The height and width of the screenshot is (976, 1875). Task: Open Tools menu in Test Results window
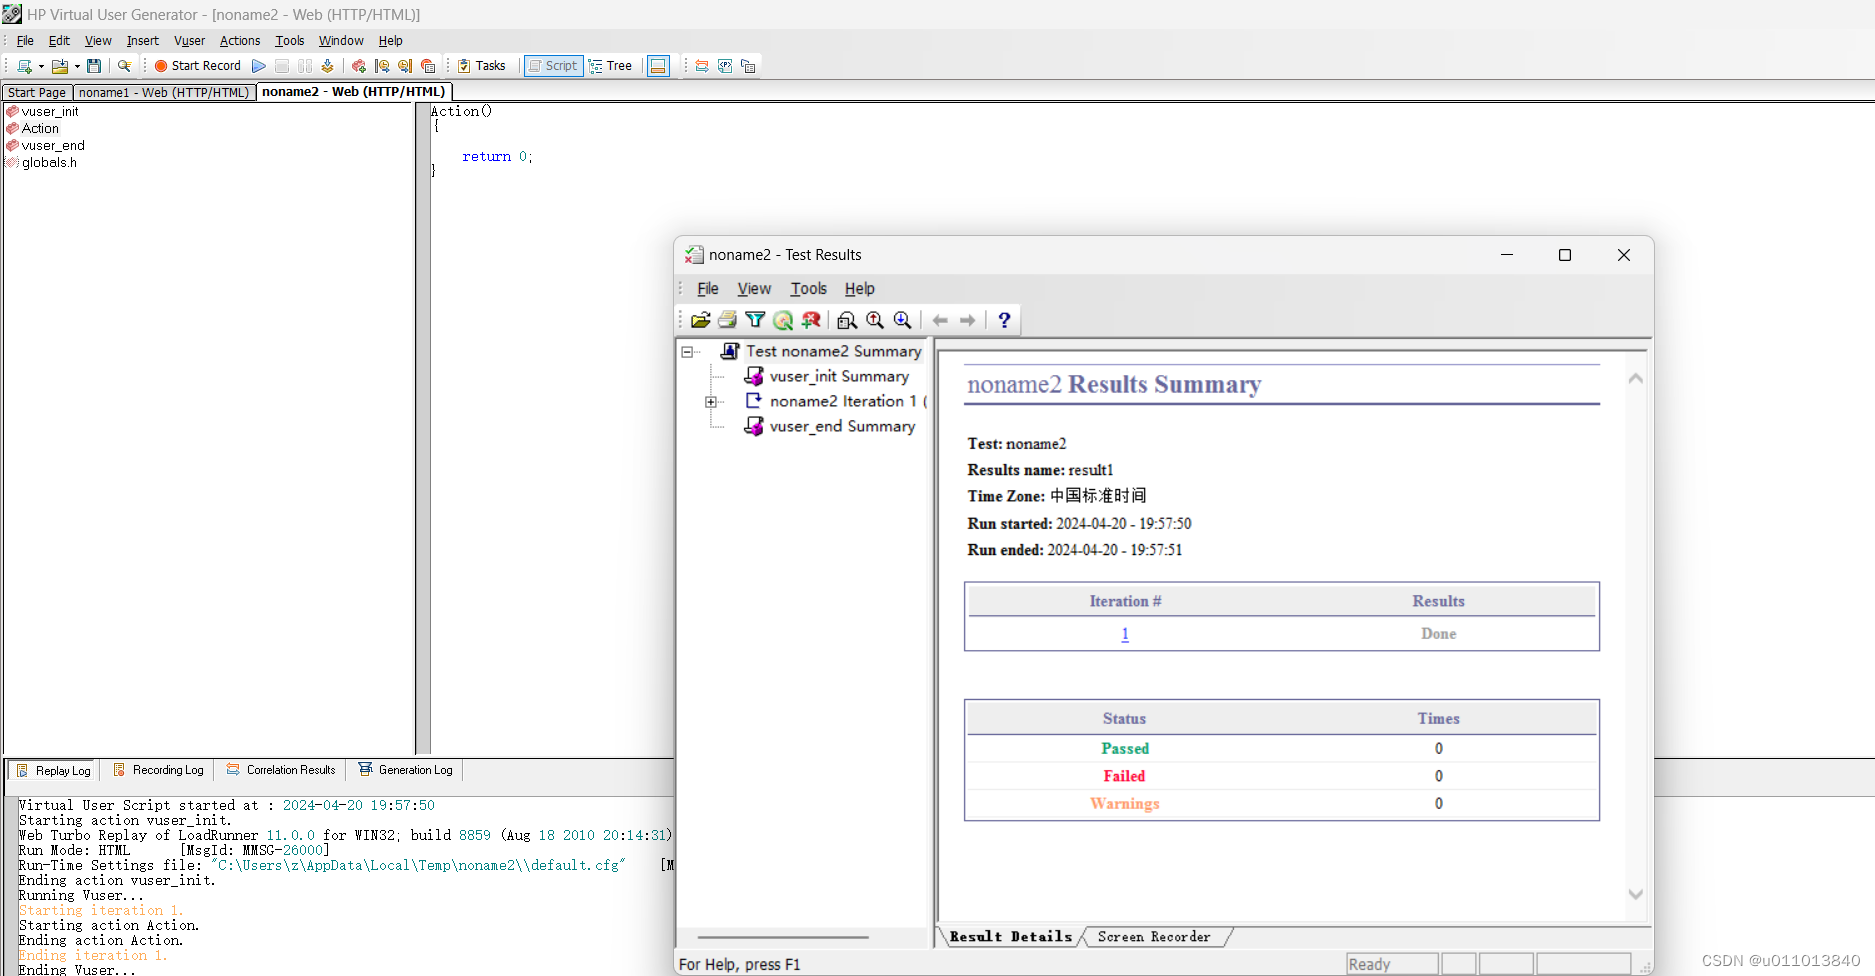(x=809, y=289)
